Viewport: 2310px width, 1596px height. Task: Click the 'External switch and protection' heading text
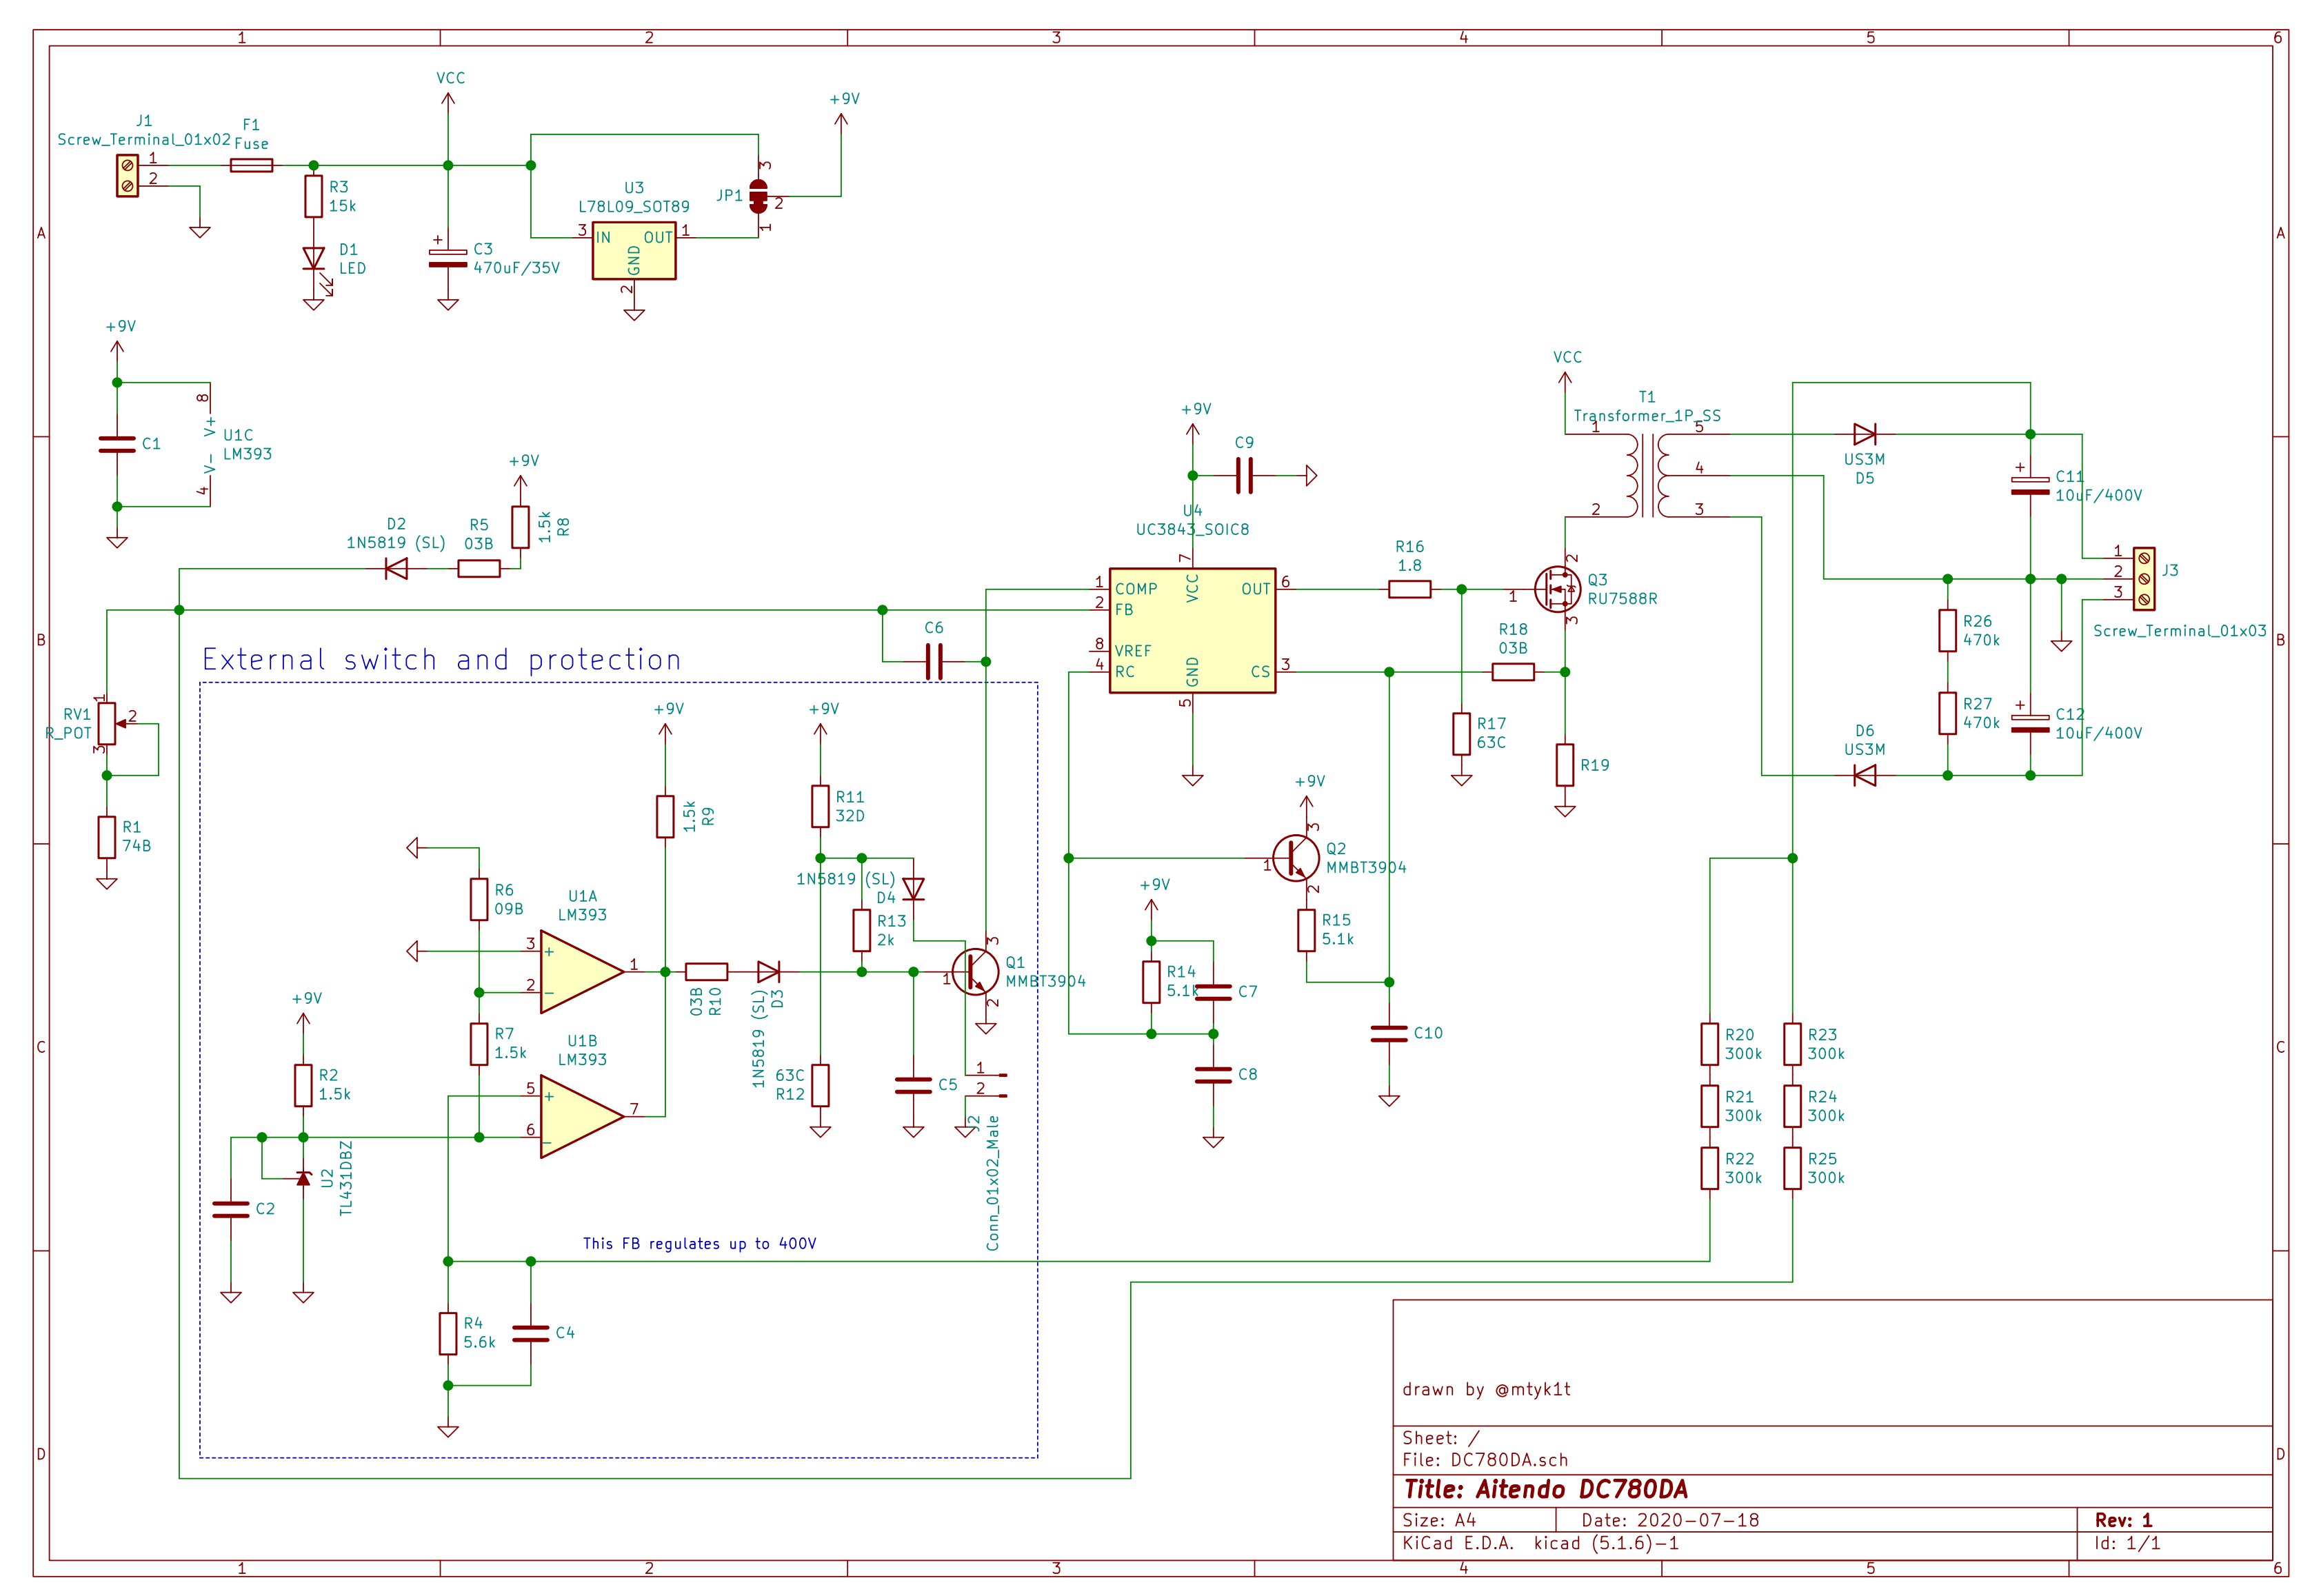point(441,660)
